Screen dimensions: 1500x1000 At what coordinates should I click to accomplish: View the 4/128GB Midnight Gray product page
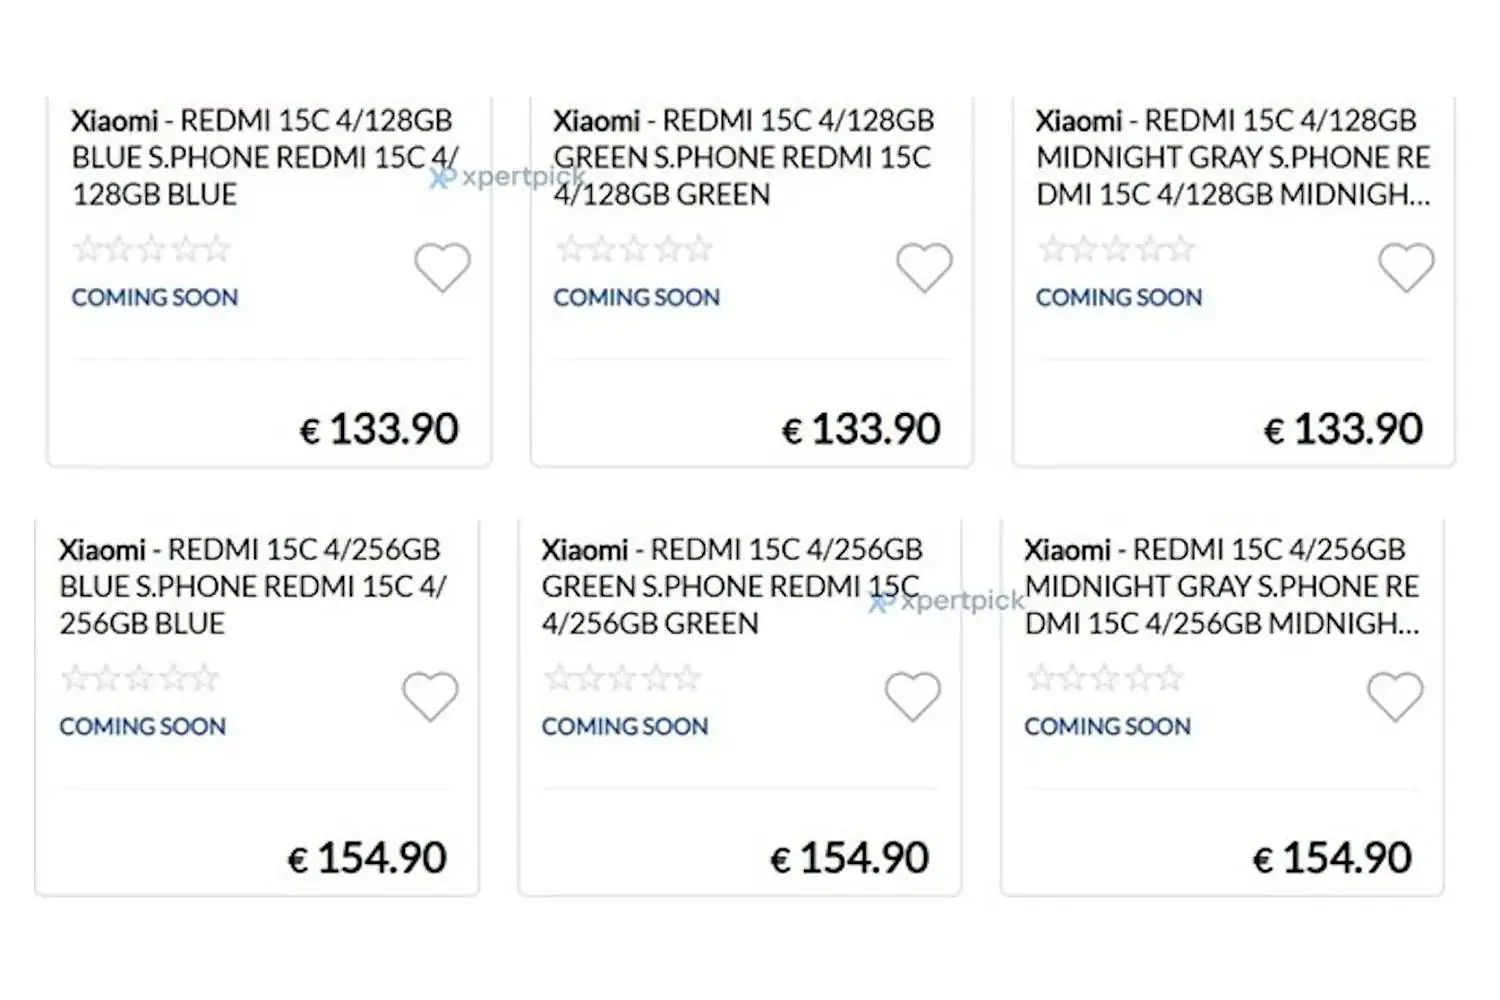[x=1233, y=157]
